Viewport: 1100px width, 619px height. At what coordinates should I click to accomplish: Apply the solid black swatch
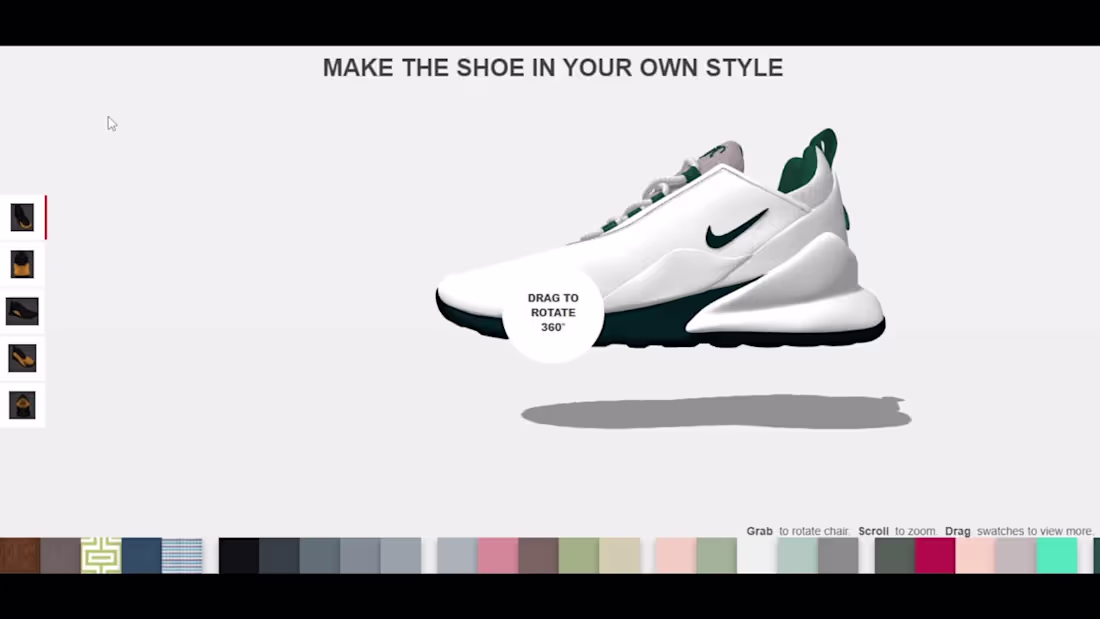pyautogui.click(x=240, y=557)
